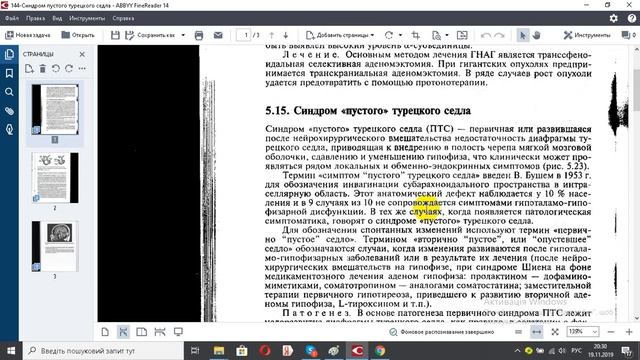Rotate pages using the rotate icon
This screenshot has width=640, height=360.
[x=389, y=36]
